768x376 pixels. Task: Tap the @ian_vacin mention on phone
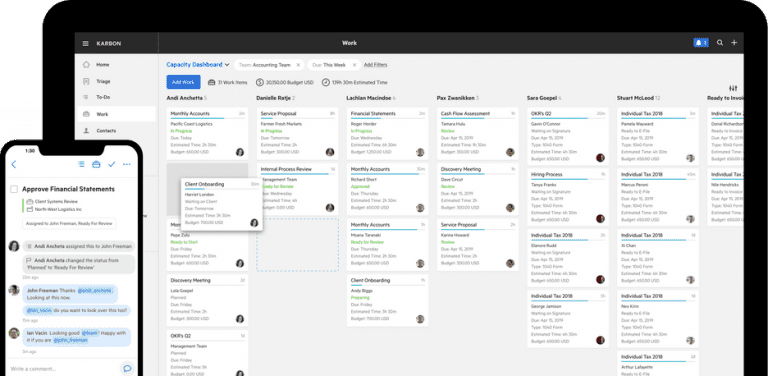pyautogui.click(x=39, y=310)
